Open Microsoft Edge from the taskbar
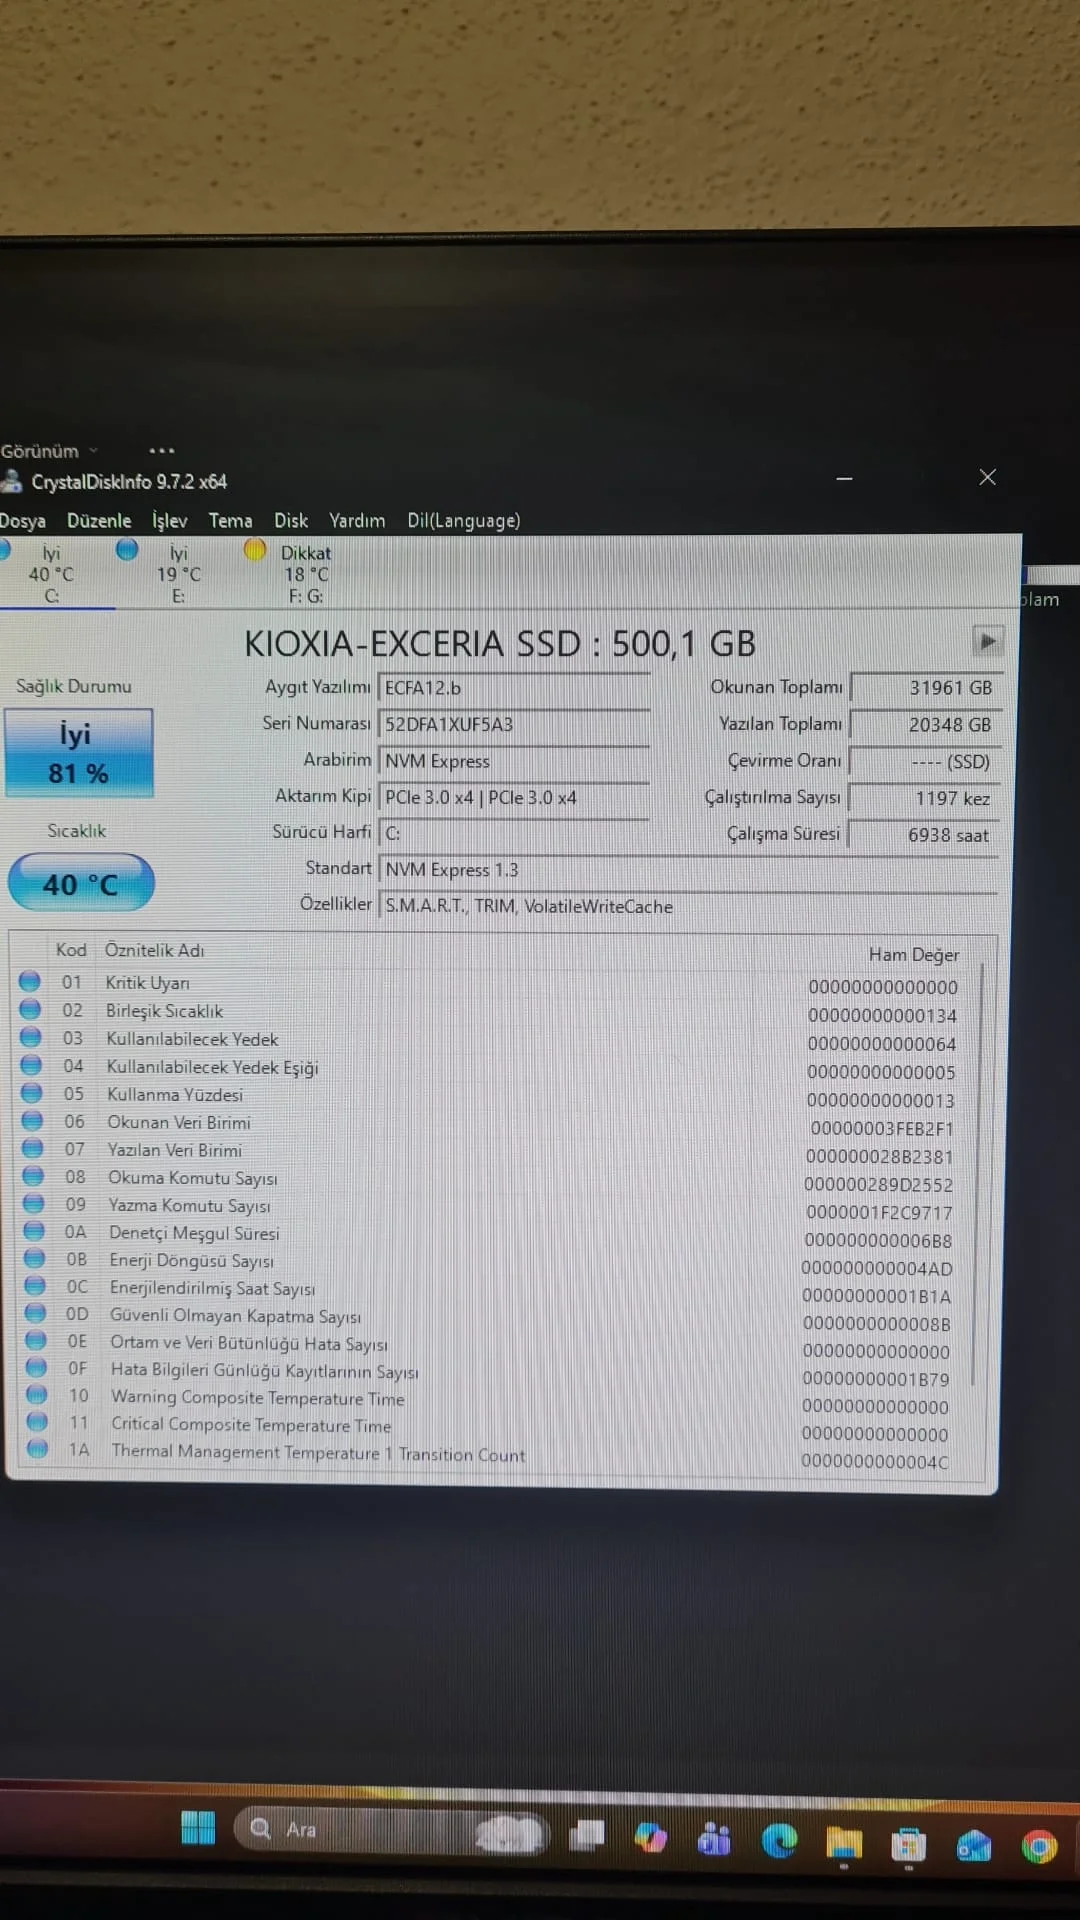Viewport: 1080px width, 1920px height. [779, 1841]
